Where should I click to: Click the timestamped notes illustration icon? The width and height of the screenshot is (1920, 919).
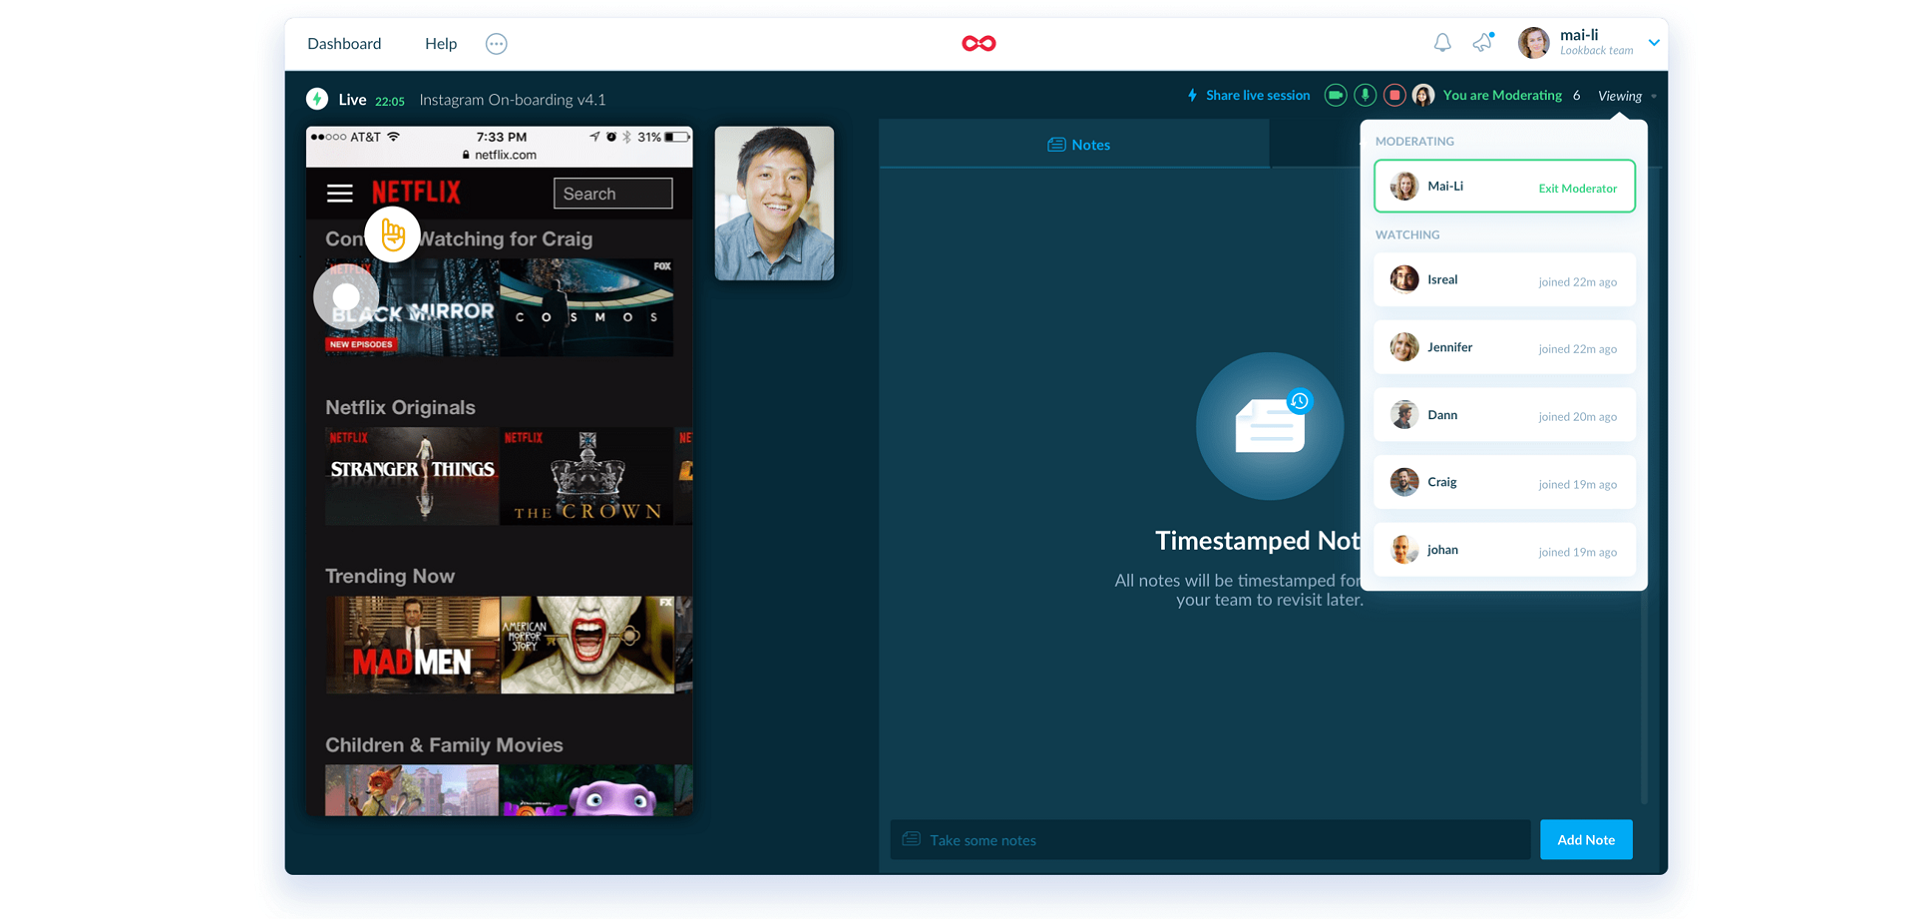(1270, 426)
